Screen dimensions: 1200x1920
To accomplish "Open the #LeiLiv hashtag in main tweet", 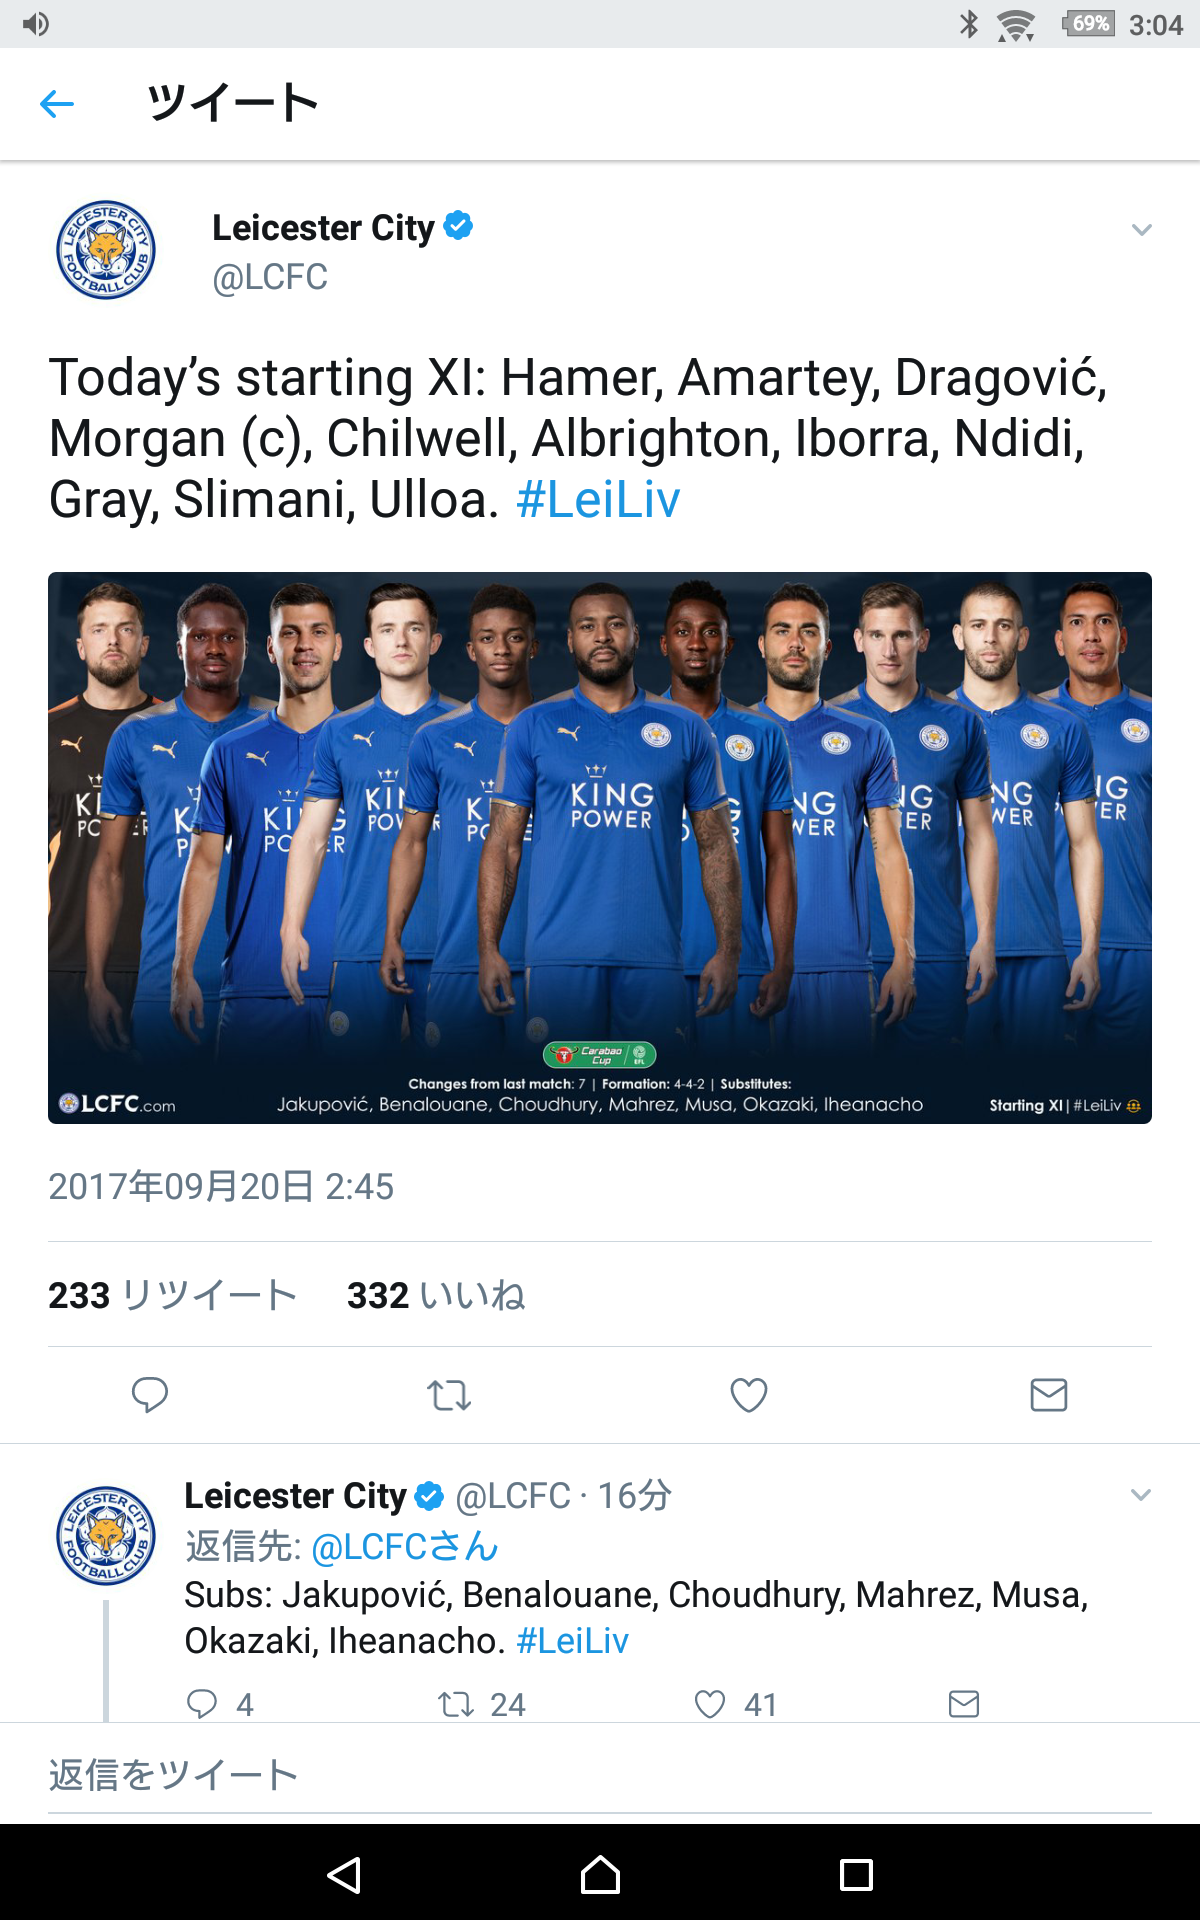I will [598, 500].
